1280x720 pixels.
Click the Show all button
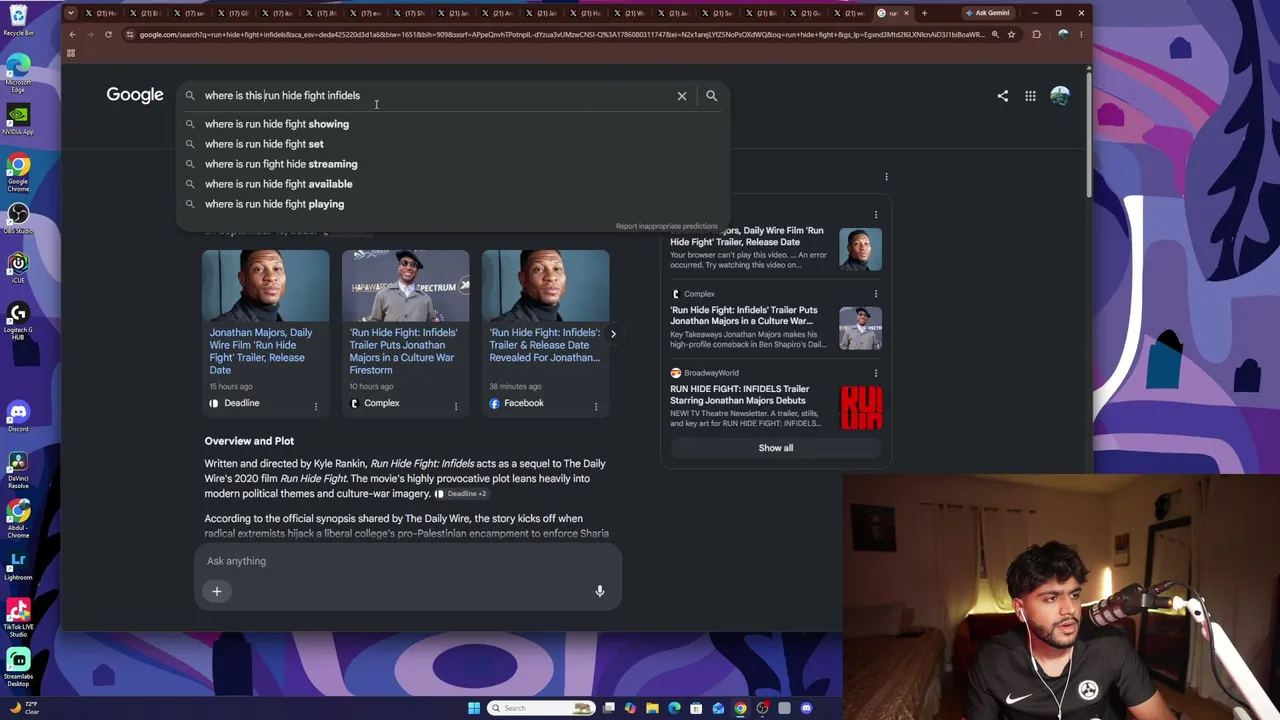775,448
